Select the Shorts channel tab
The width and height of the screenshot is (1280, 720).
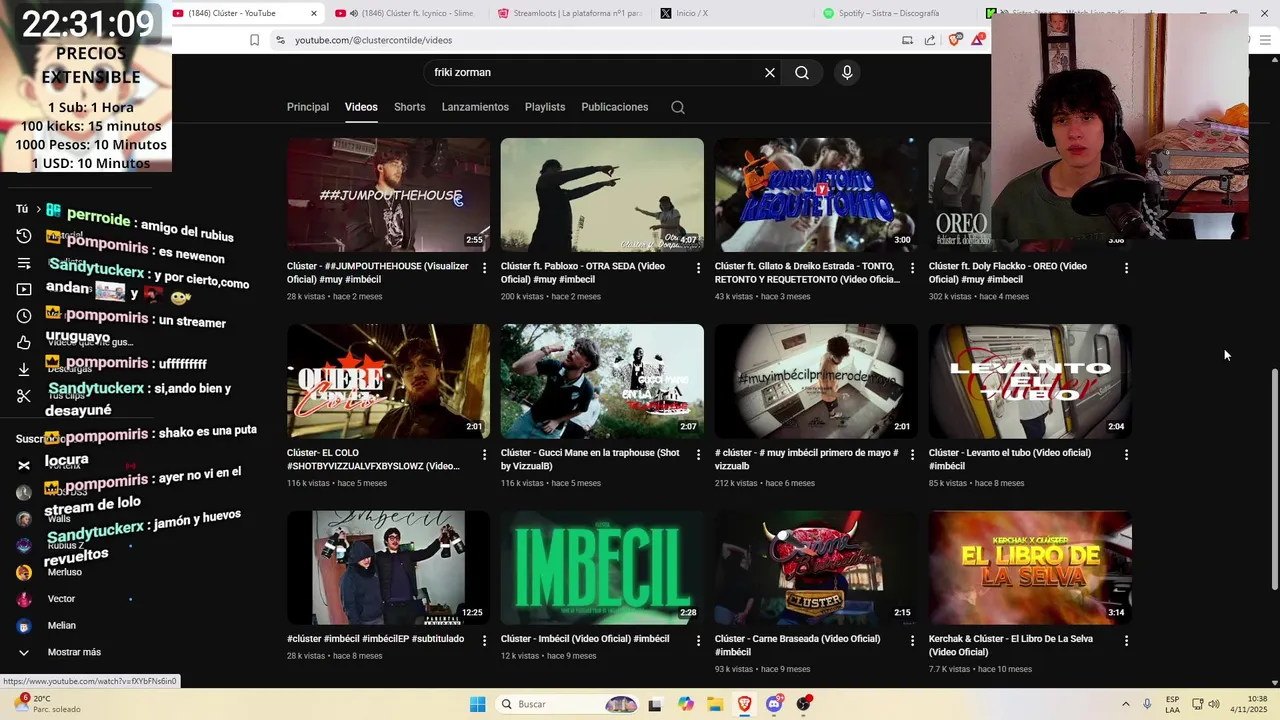click(410, 107)
